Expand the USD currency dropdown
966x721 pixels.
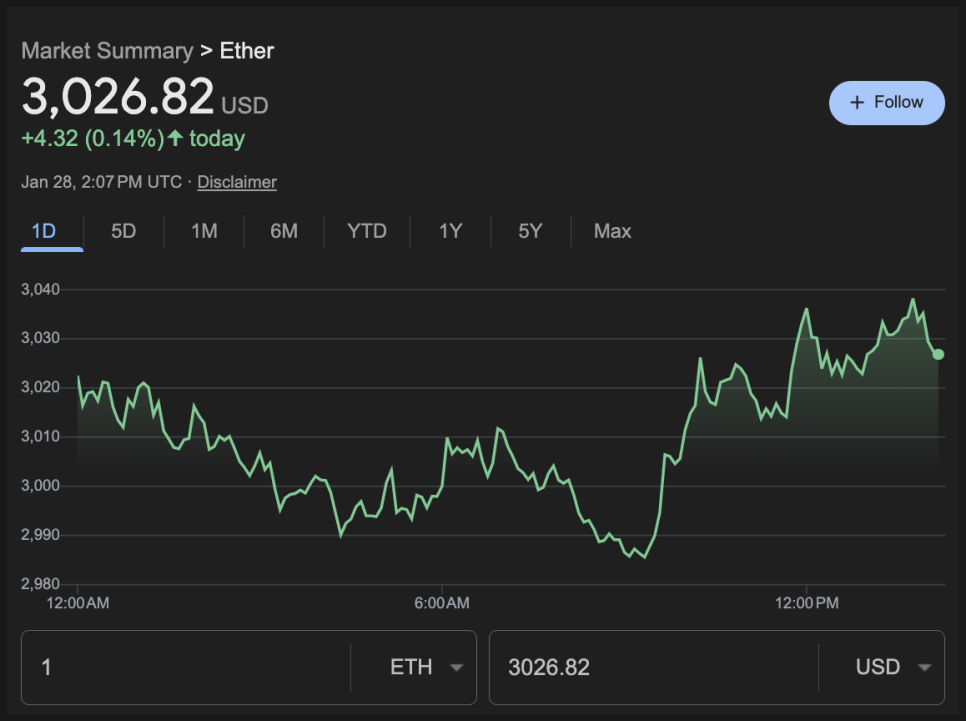click(893, 667)
